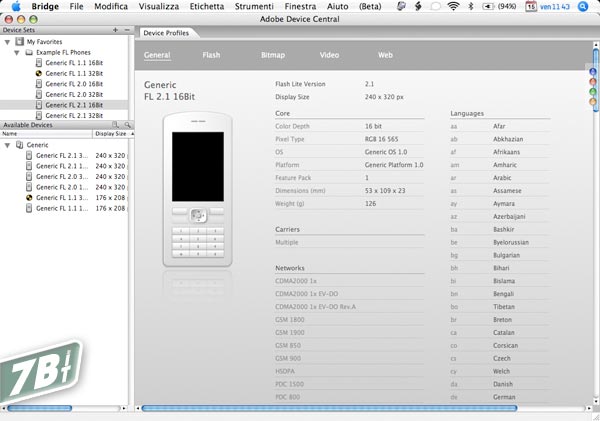
Task: Open the calendar icon in menu bar
Action: (x=531, y=7)
